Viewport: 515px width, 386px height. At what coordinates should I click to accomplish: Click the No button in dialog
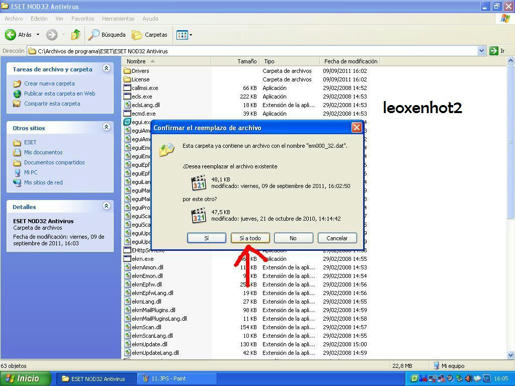(293, 238)
